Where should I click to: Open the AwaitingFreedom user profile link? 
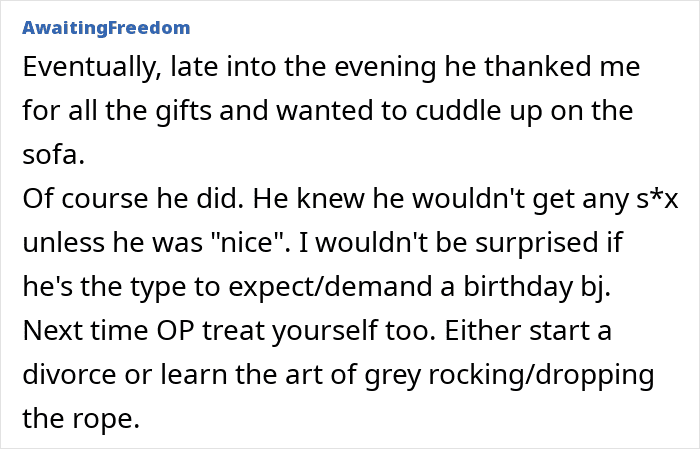(x=105, y=27)
